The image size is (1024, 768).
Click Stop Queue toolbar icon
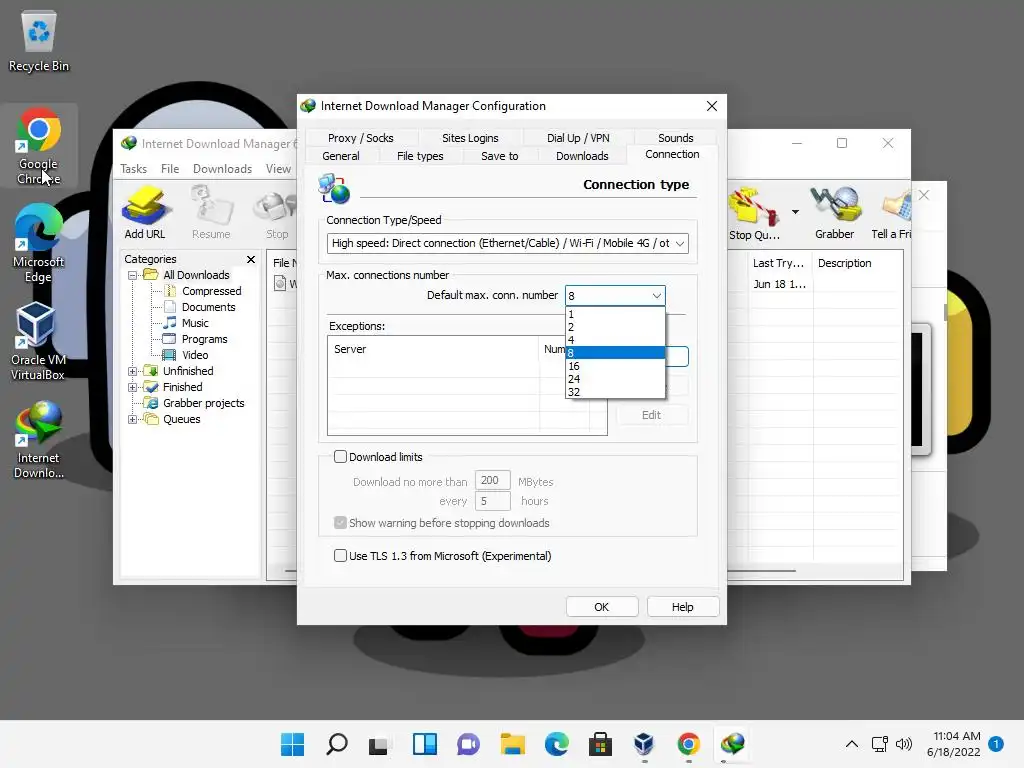[x=754, y=214]
